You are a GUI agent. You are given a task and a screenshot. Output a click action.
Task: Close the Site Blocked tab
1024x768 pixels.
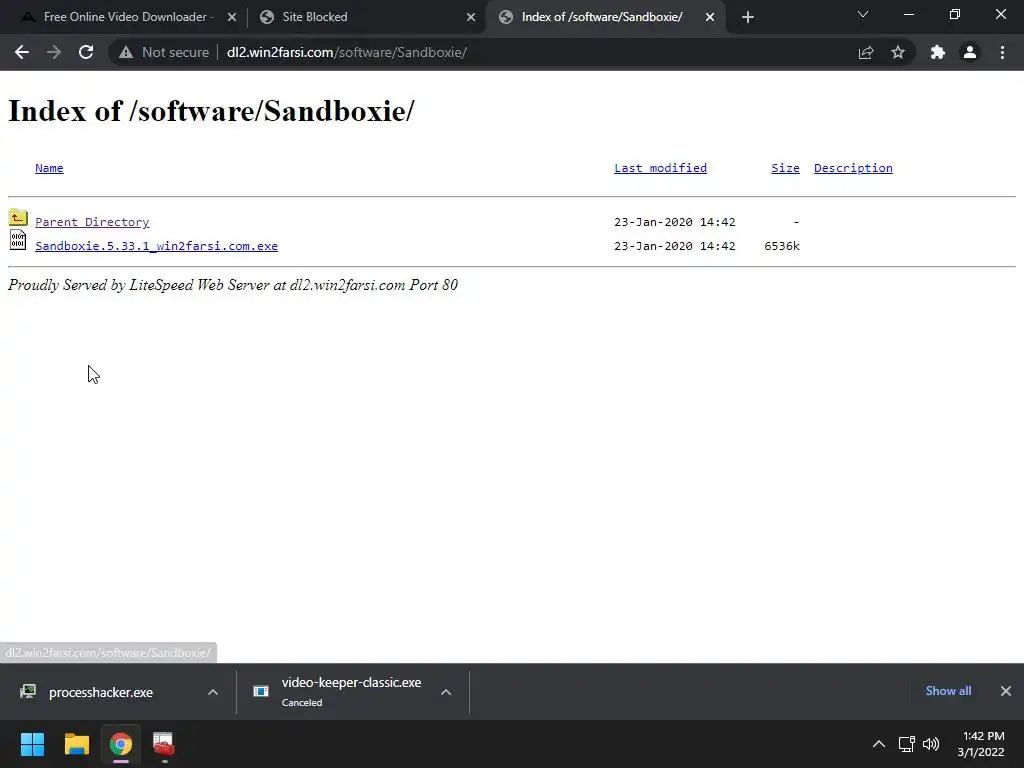[x=471, y=17]
